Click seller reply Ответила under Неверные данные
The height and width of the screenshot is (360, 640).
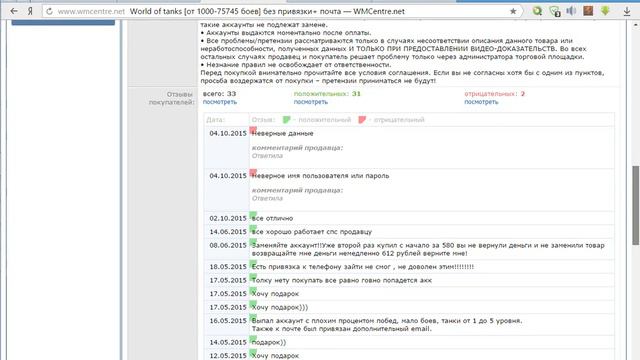[267, 156]
